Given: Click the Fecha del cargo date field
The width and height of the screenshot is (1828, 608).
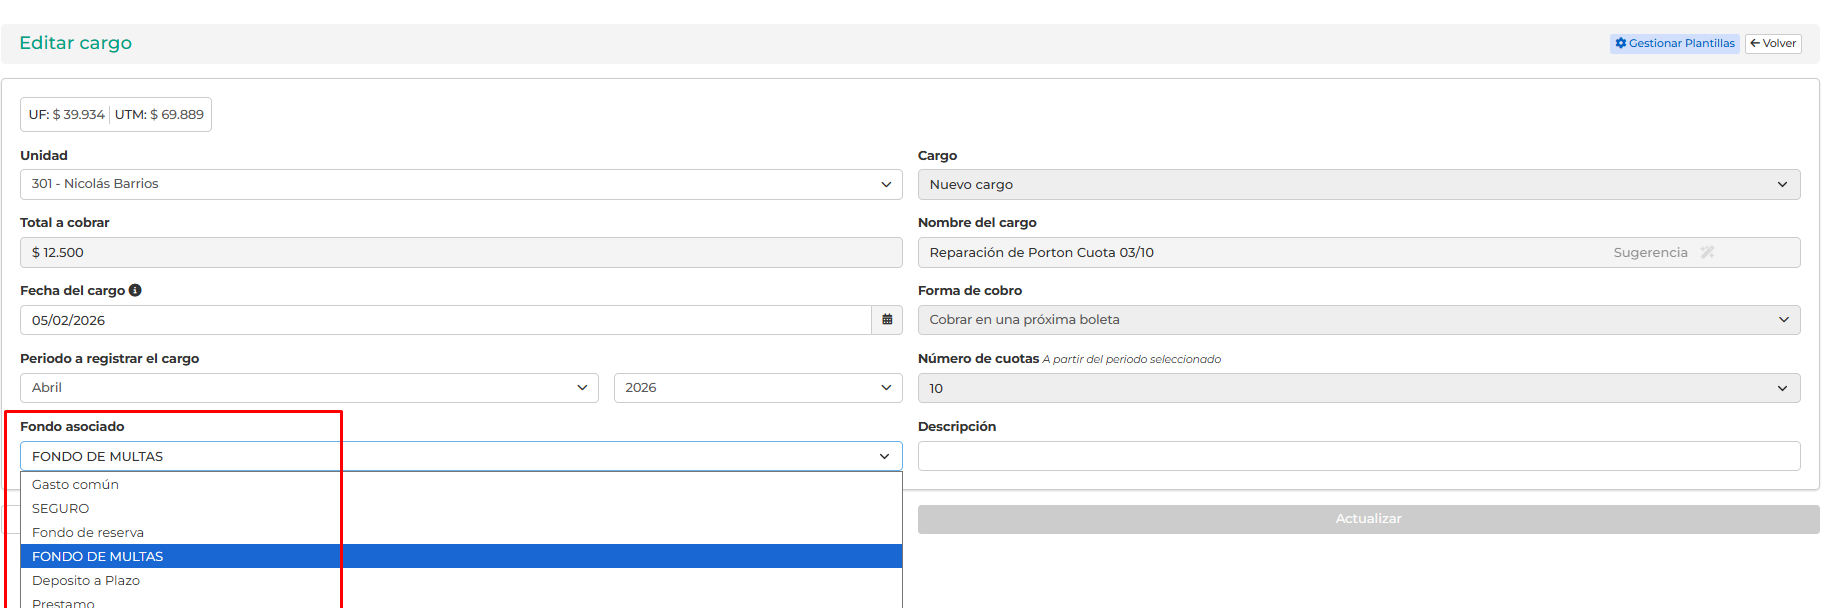Looking at the screenshot, I should coord(445,320).
